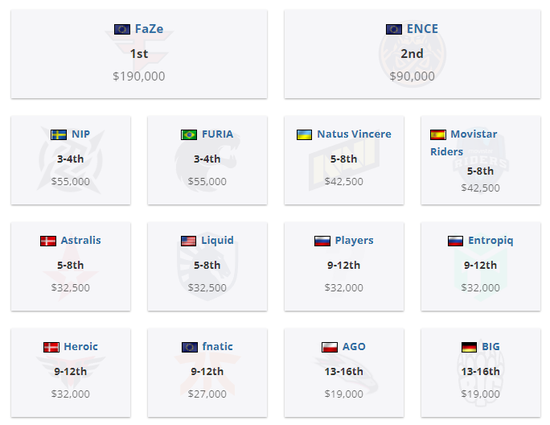Click the German flag next to BIG

(469, 347)
